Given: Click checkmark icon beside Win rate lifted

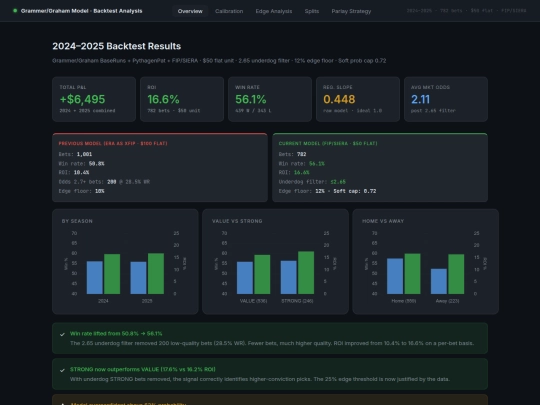Looking at the screenshot, I should [x=62, y=334].
